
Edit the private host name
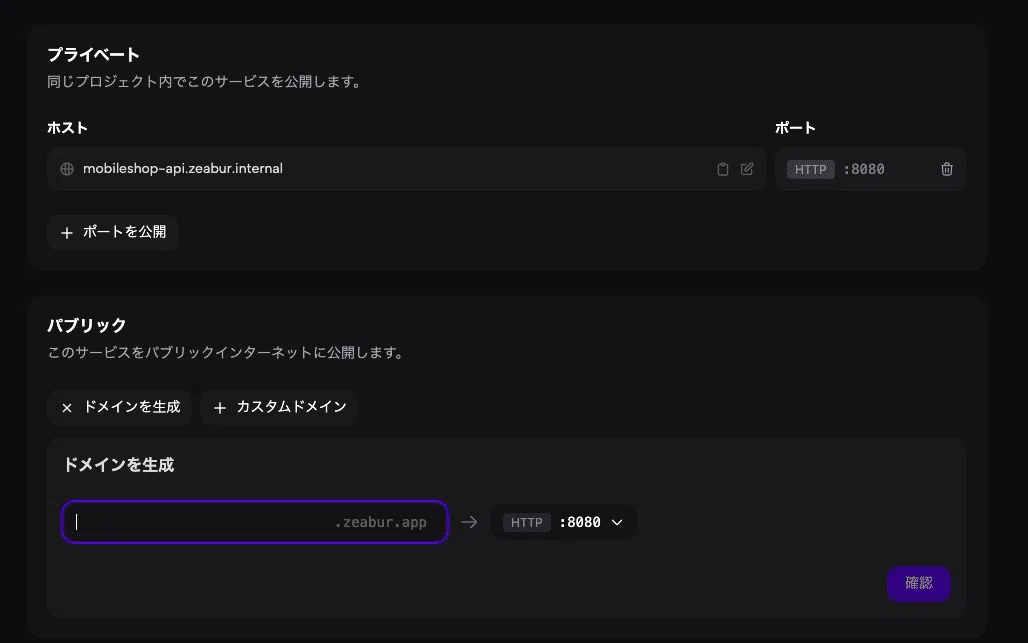click(747, 169)
